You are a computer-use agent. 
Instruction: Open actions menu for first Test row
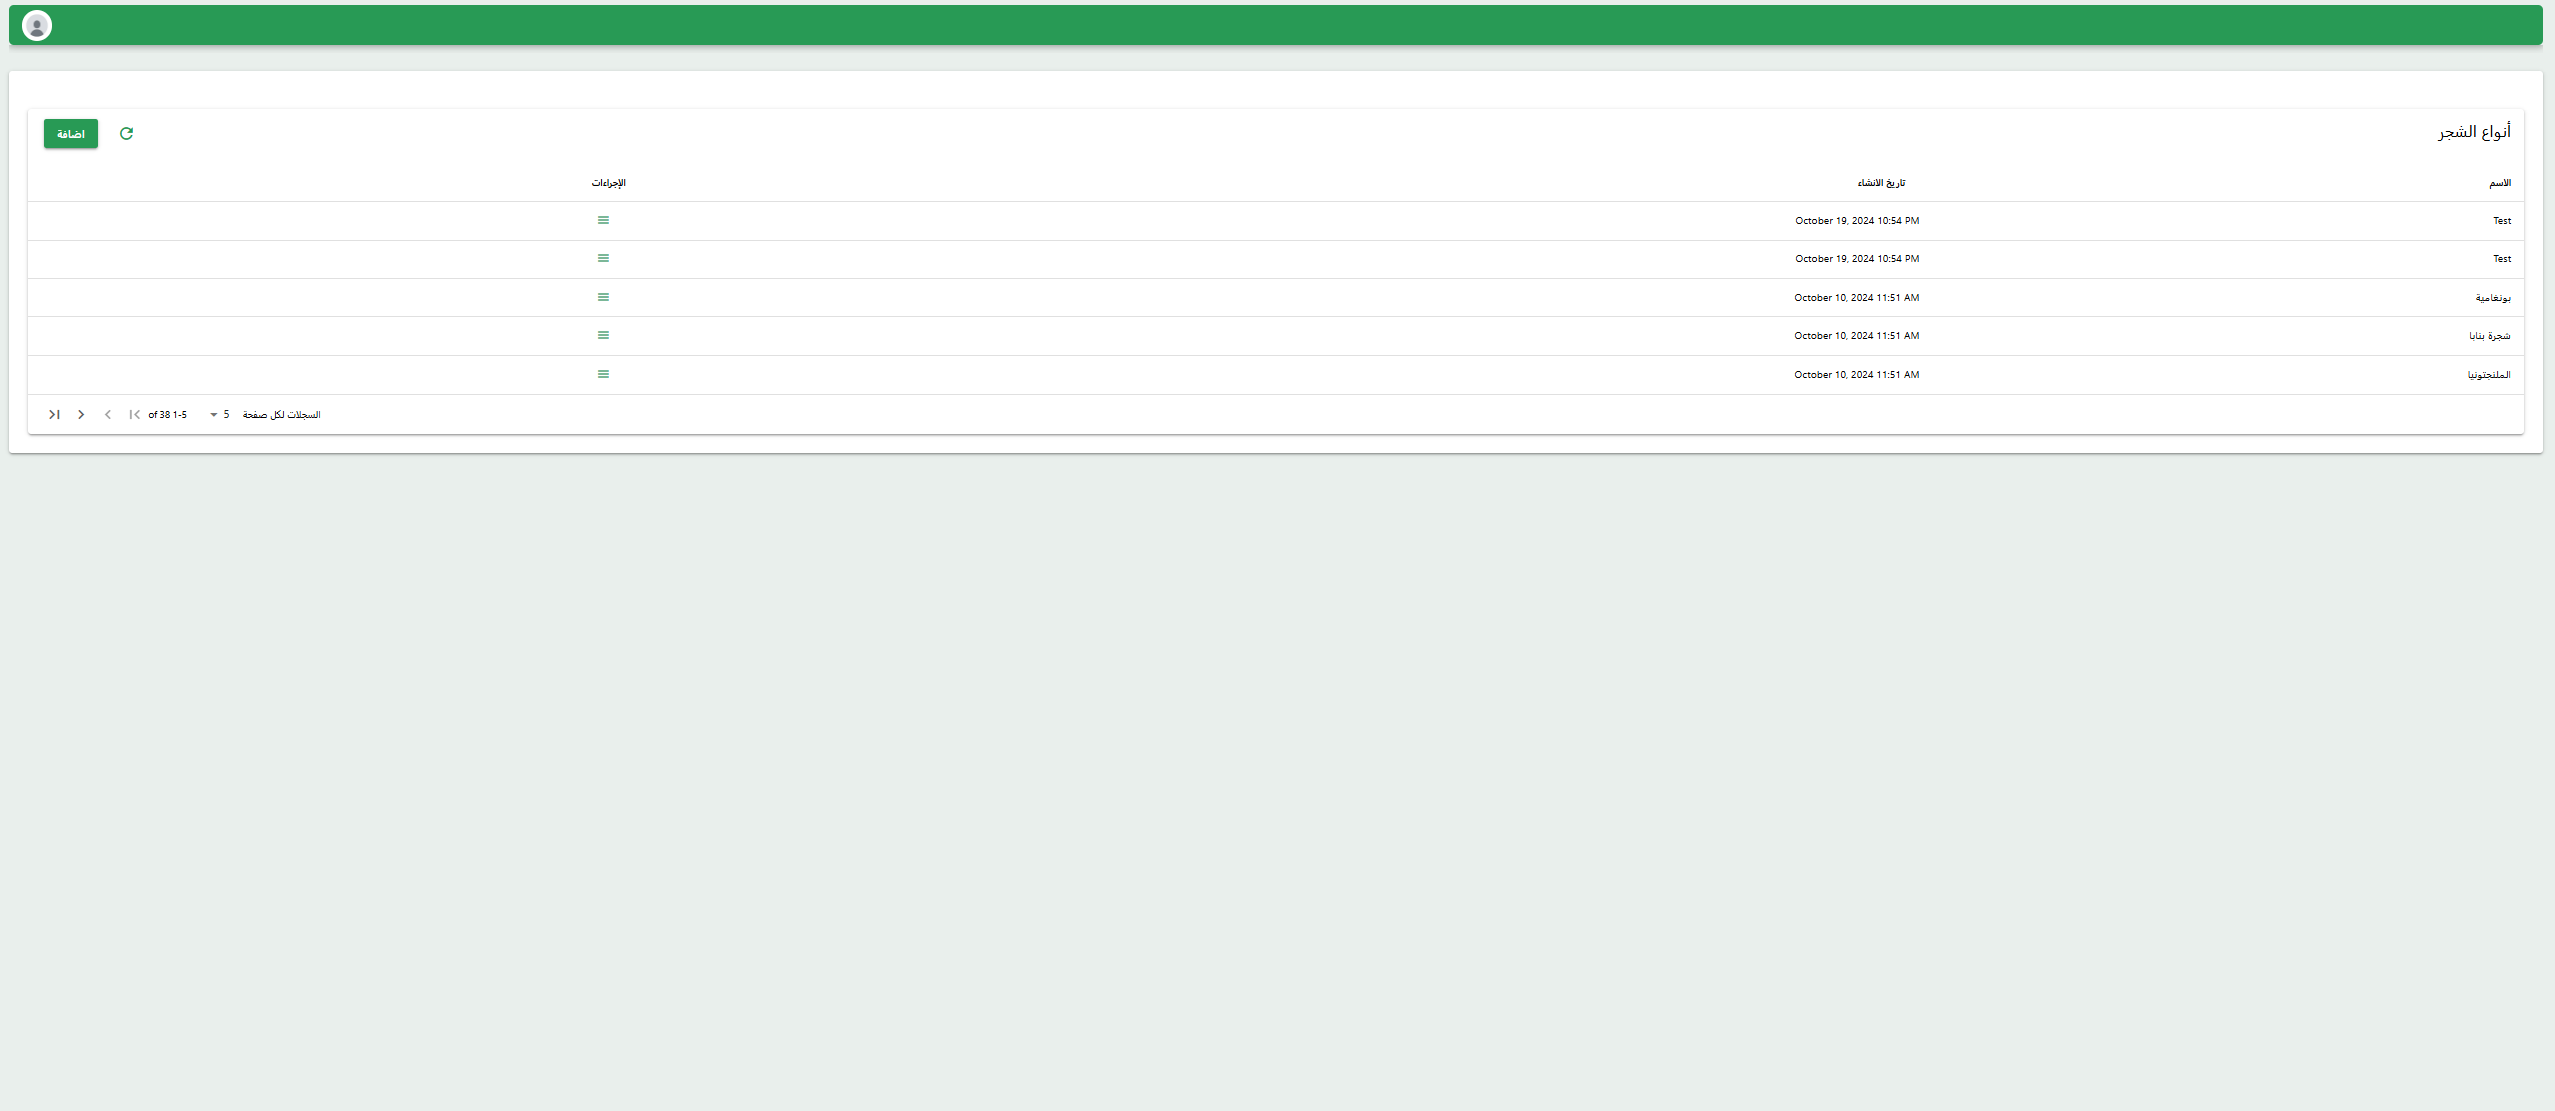coord(603,220)
